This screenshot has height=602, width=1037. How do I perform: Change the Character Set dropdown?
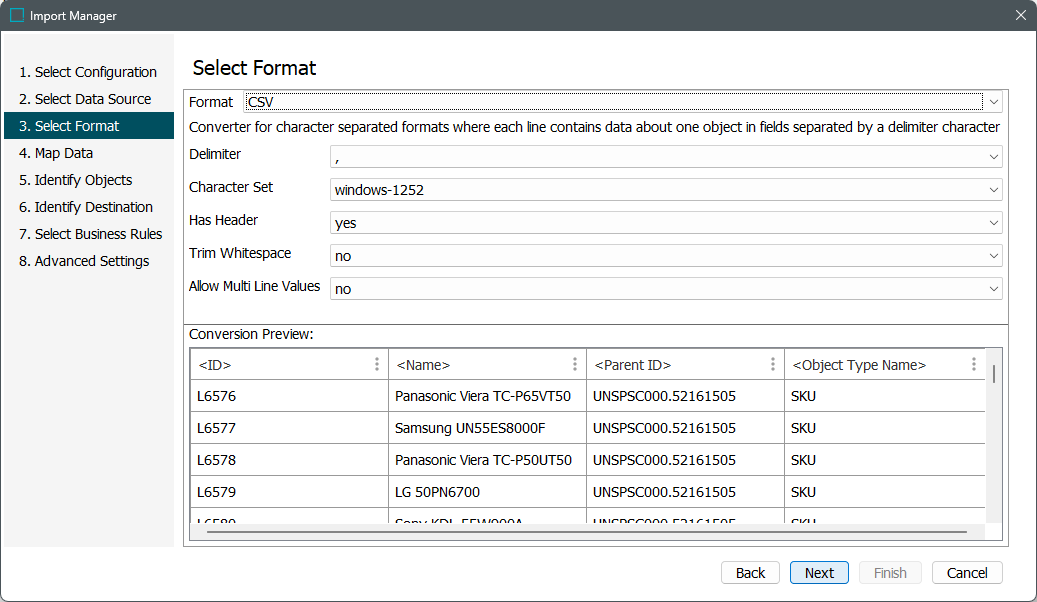tap(994, 190)
